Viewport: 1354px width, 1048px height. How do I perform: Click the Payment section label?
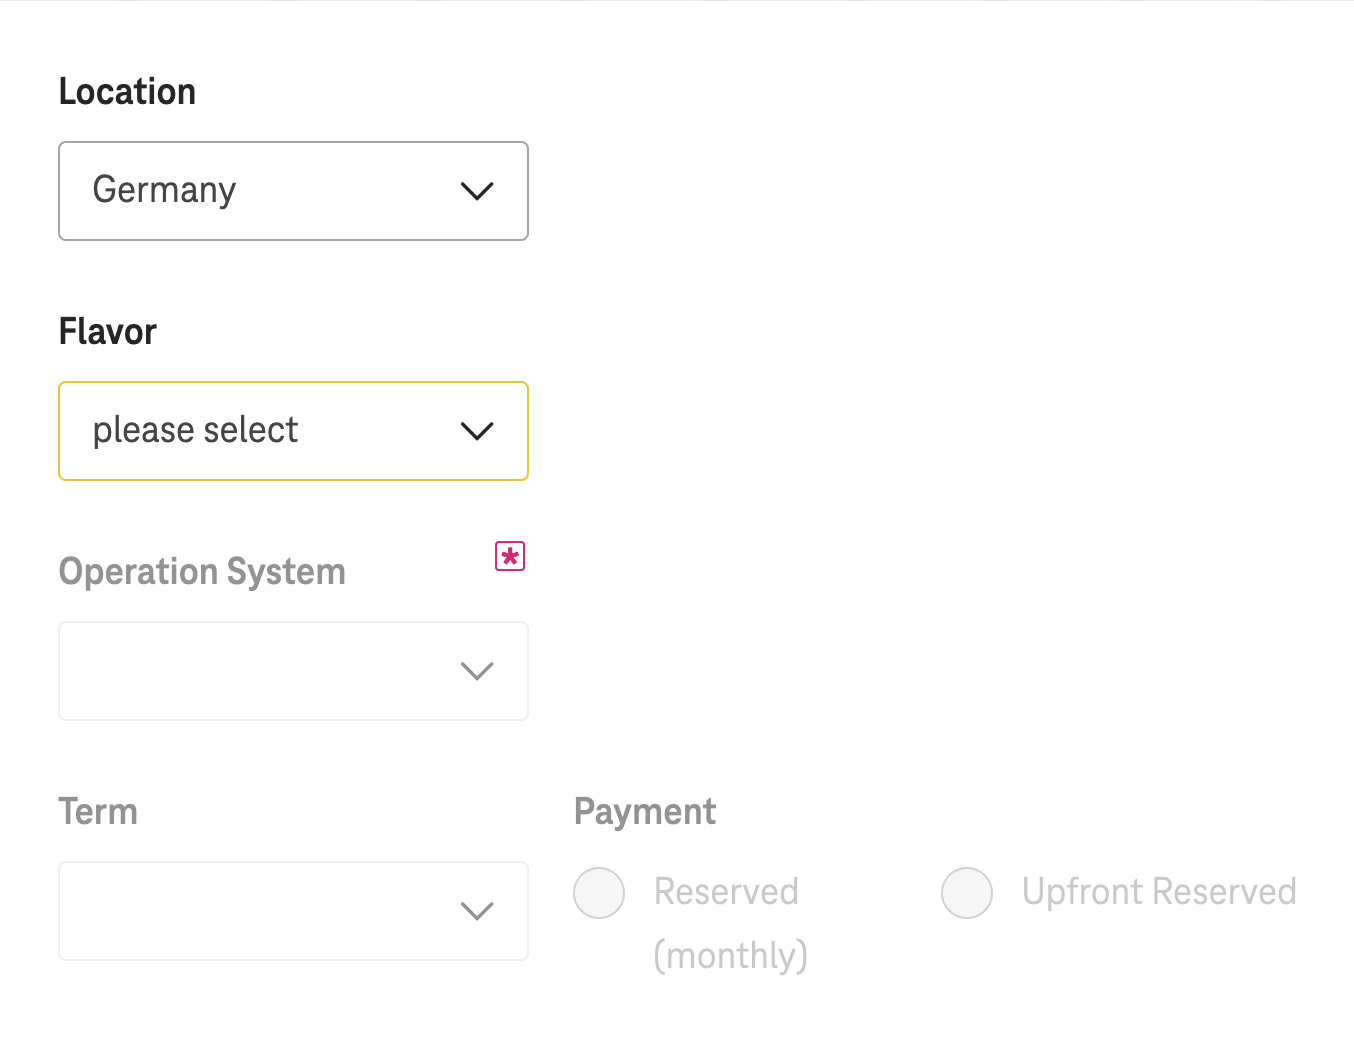click(645, 812)
